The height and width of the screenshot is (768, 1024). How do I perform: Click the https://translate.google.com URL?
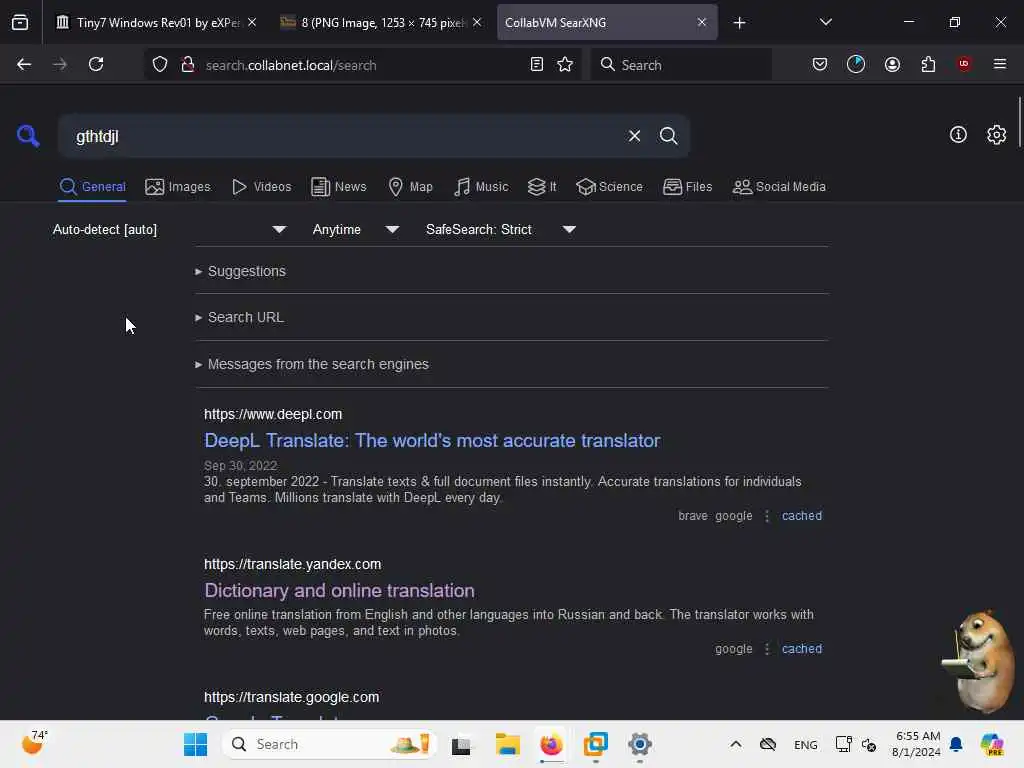pyautogui.click(x=291, y=697)
